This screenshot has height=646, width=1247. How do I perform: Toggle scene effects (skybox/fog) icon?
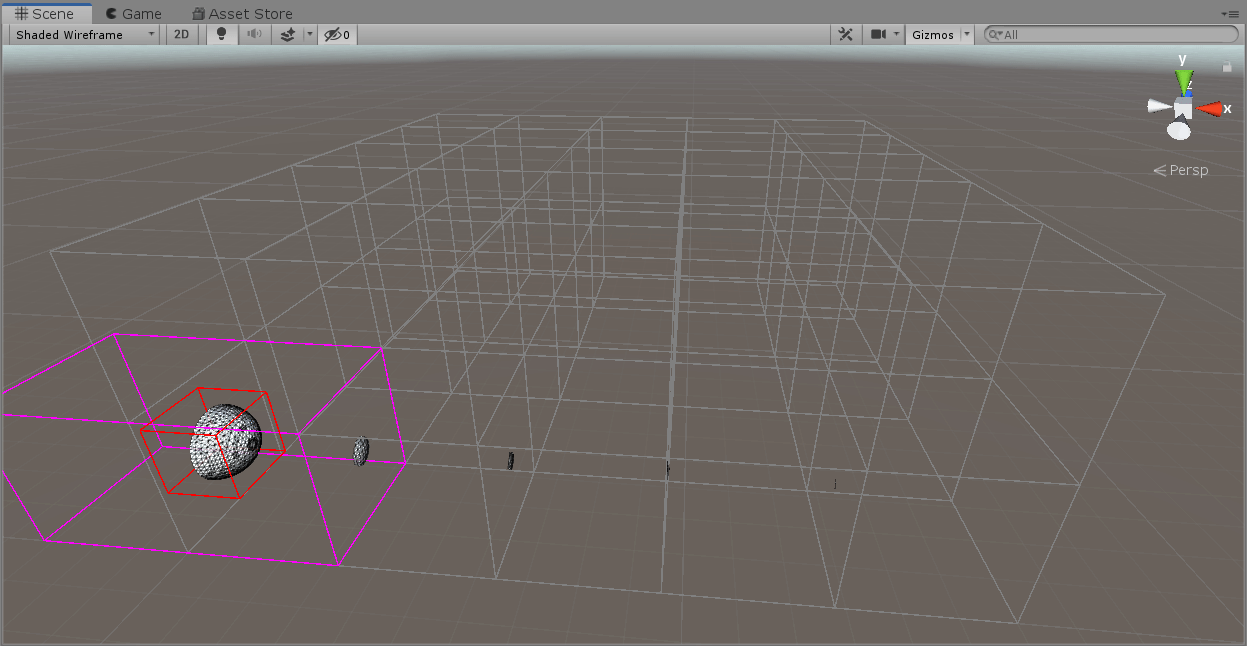(287, 34)
